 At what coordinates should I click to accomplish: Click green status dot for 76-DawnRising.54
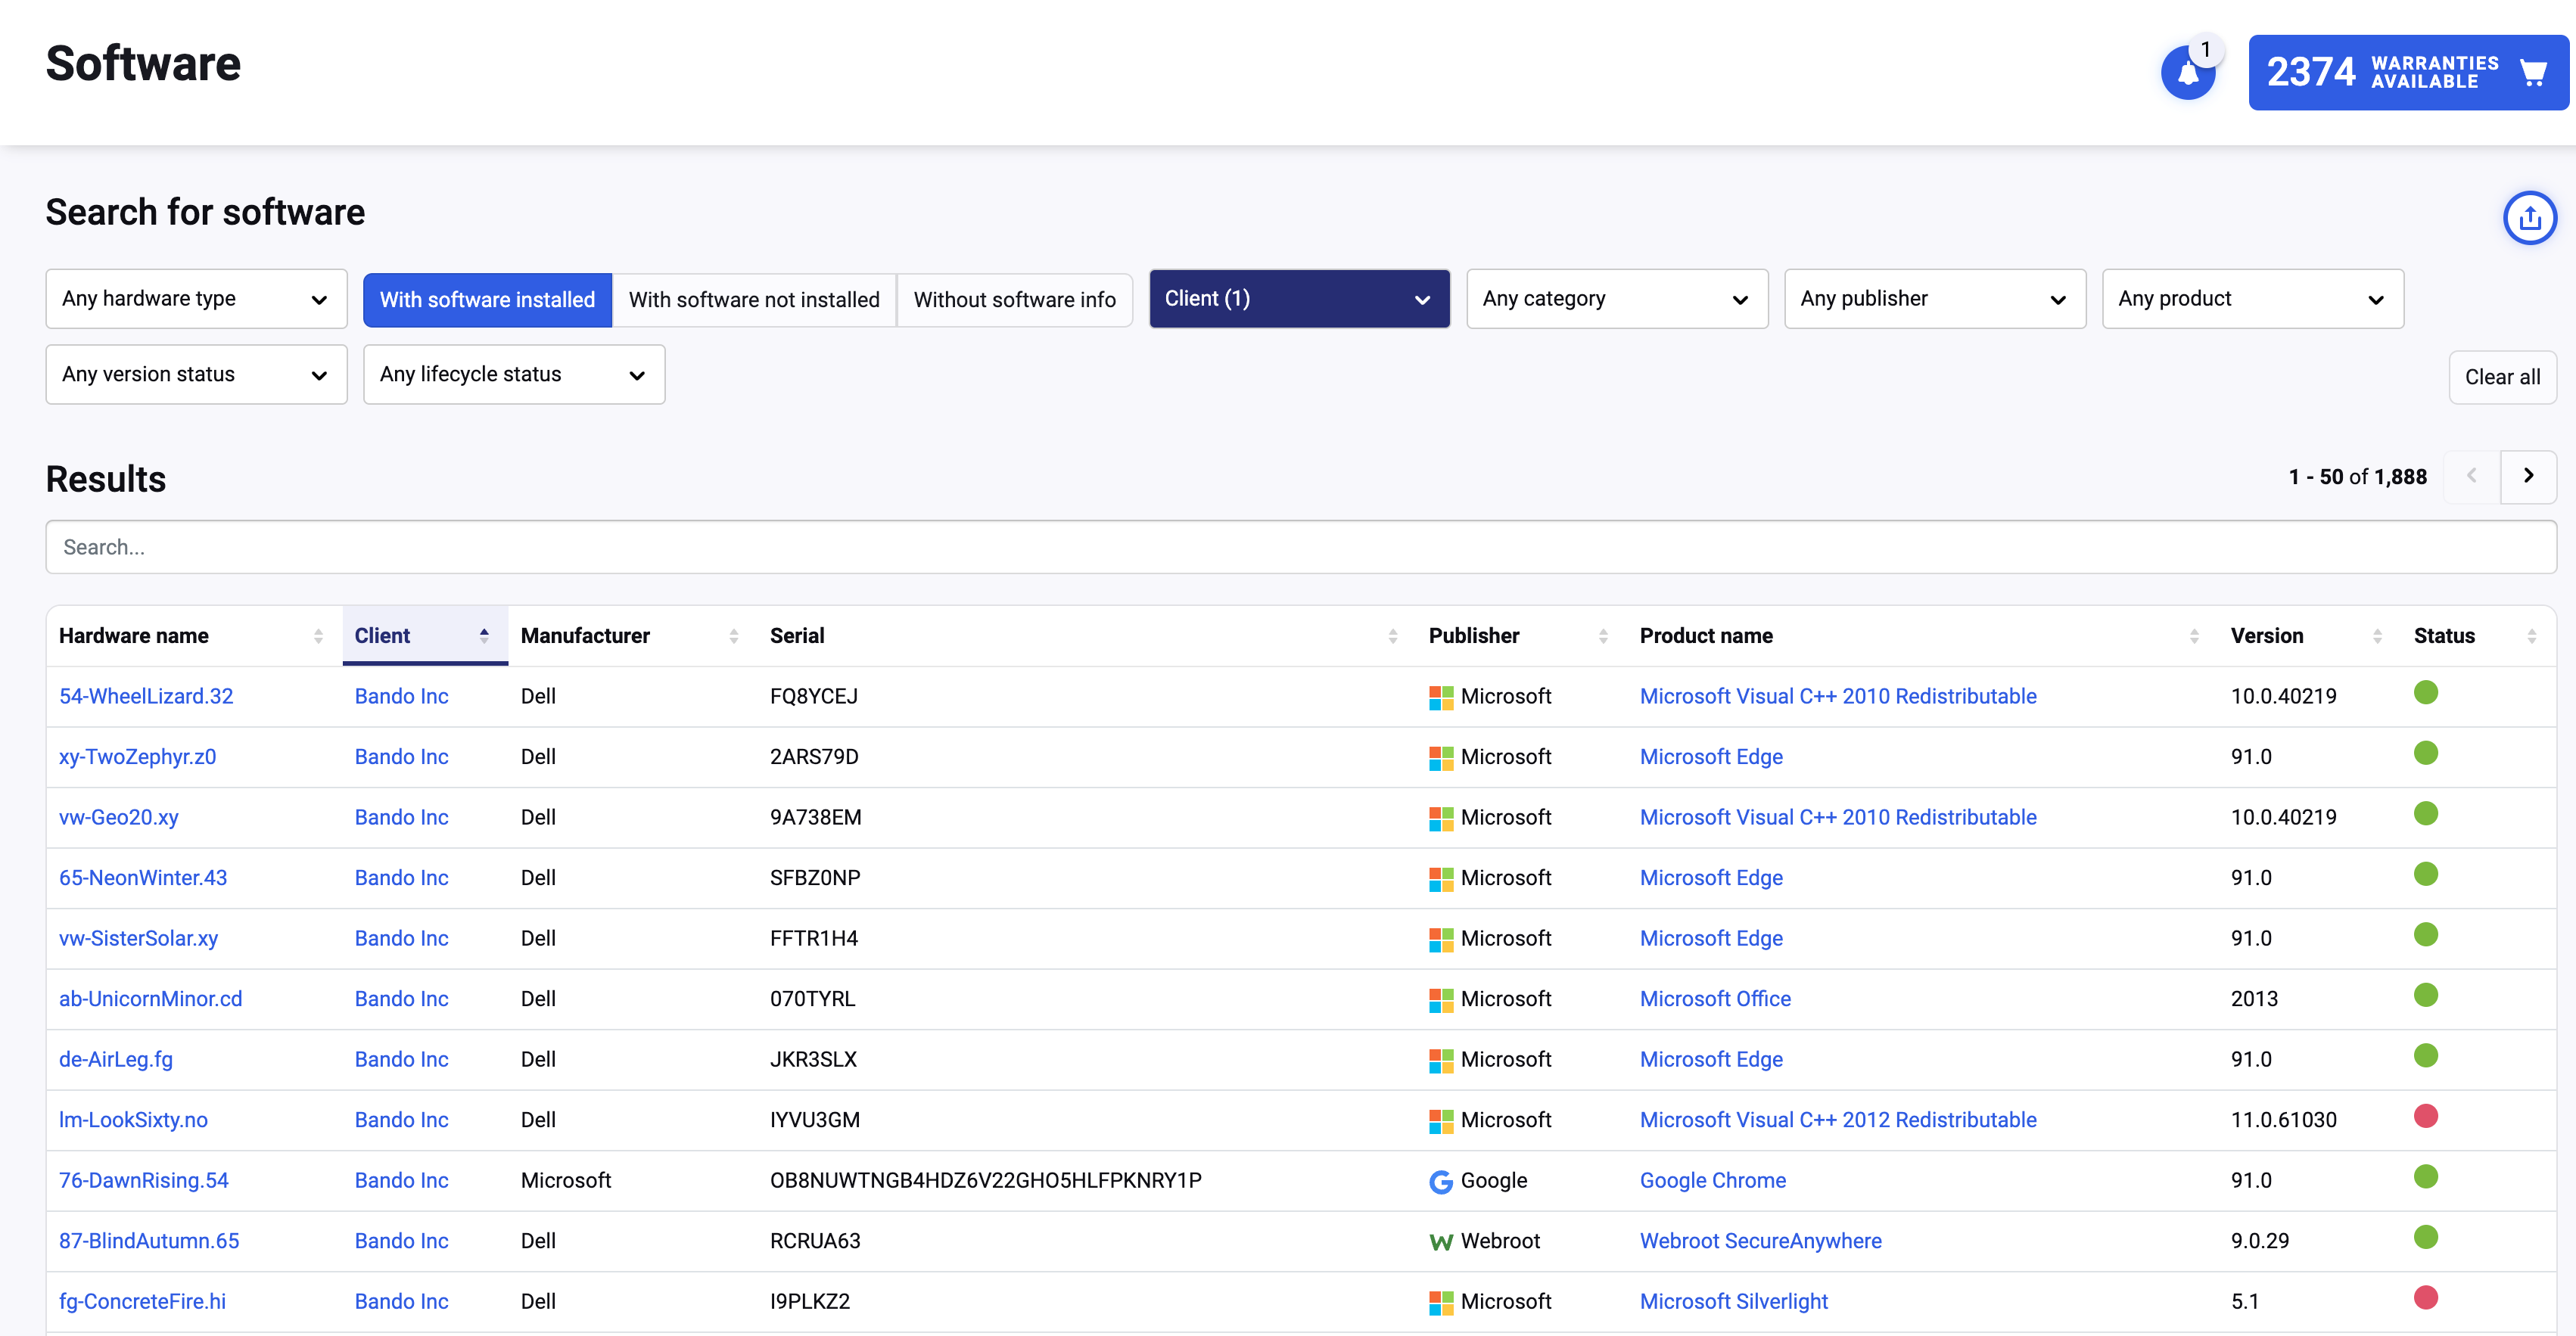[x=2426, y=1176]
